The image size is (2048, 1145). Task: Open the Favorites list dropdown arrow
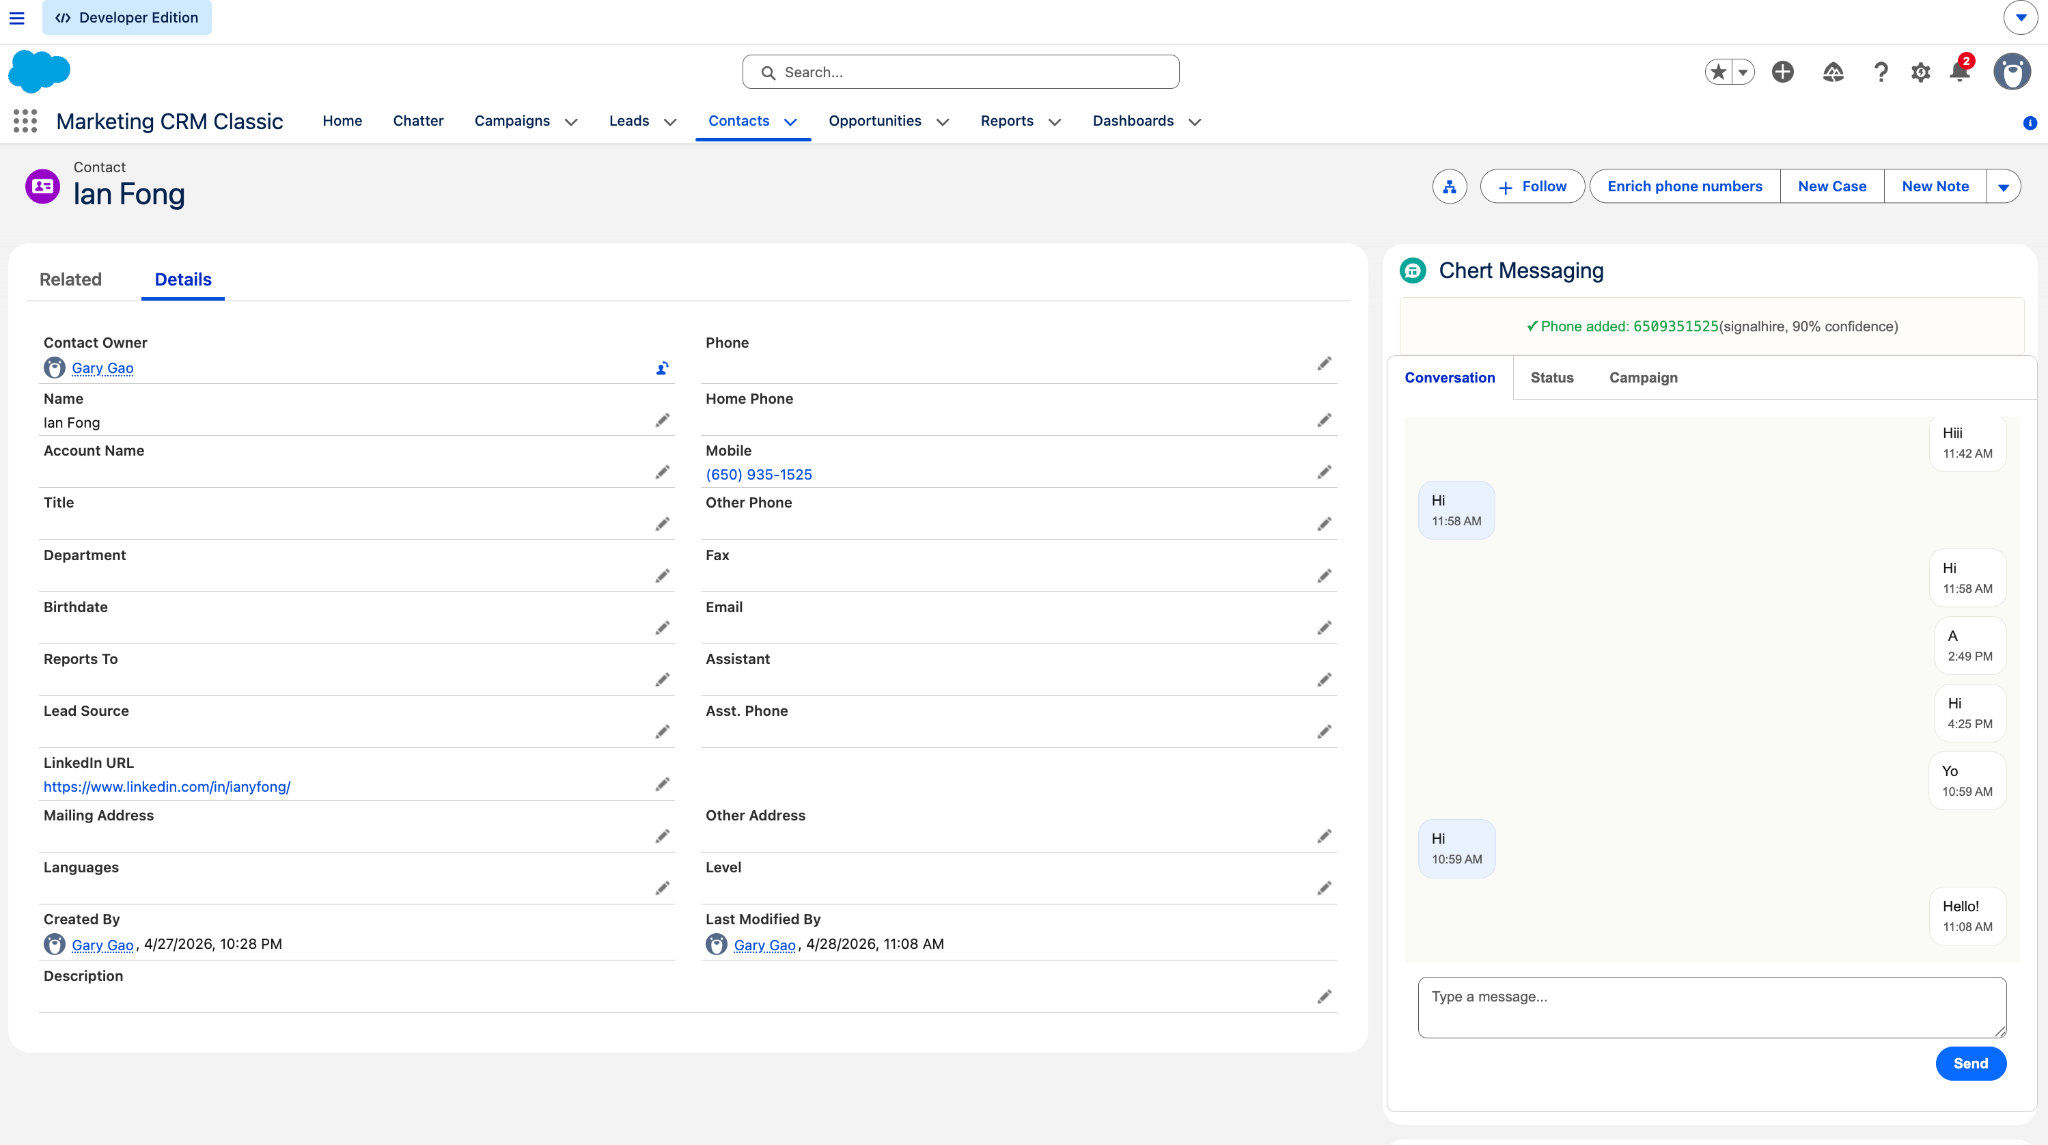point(1743,72)
